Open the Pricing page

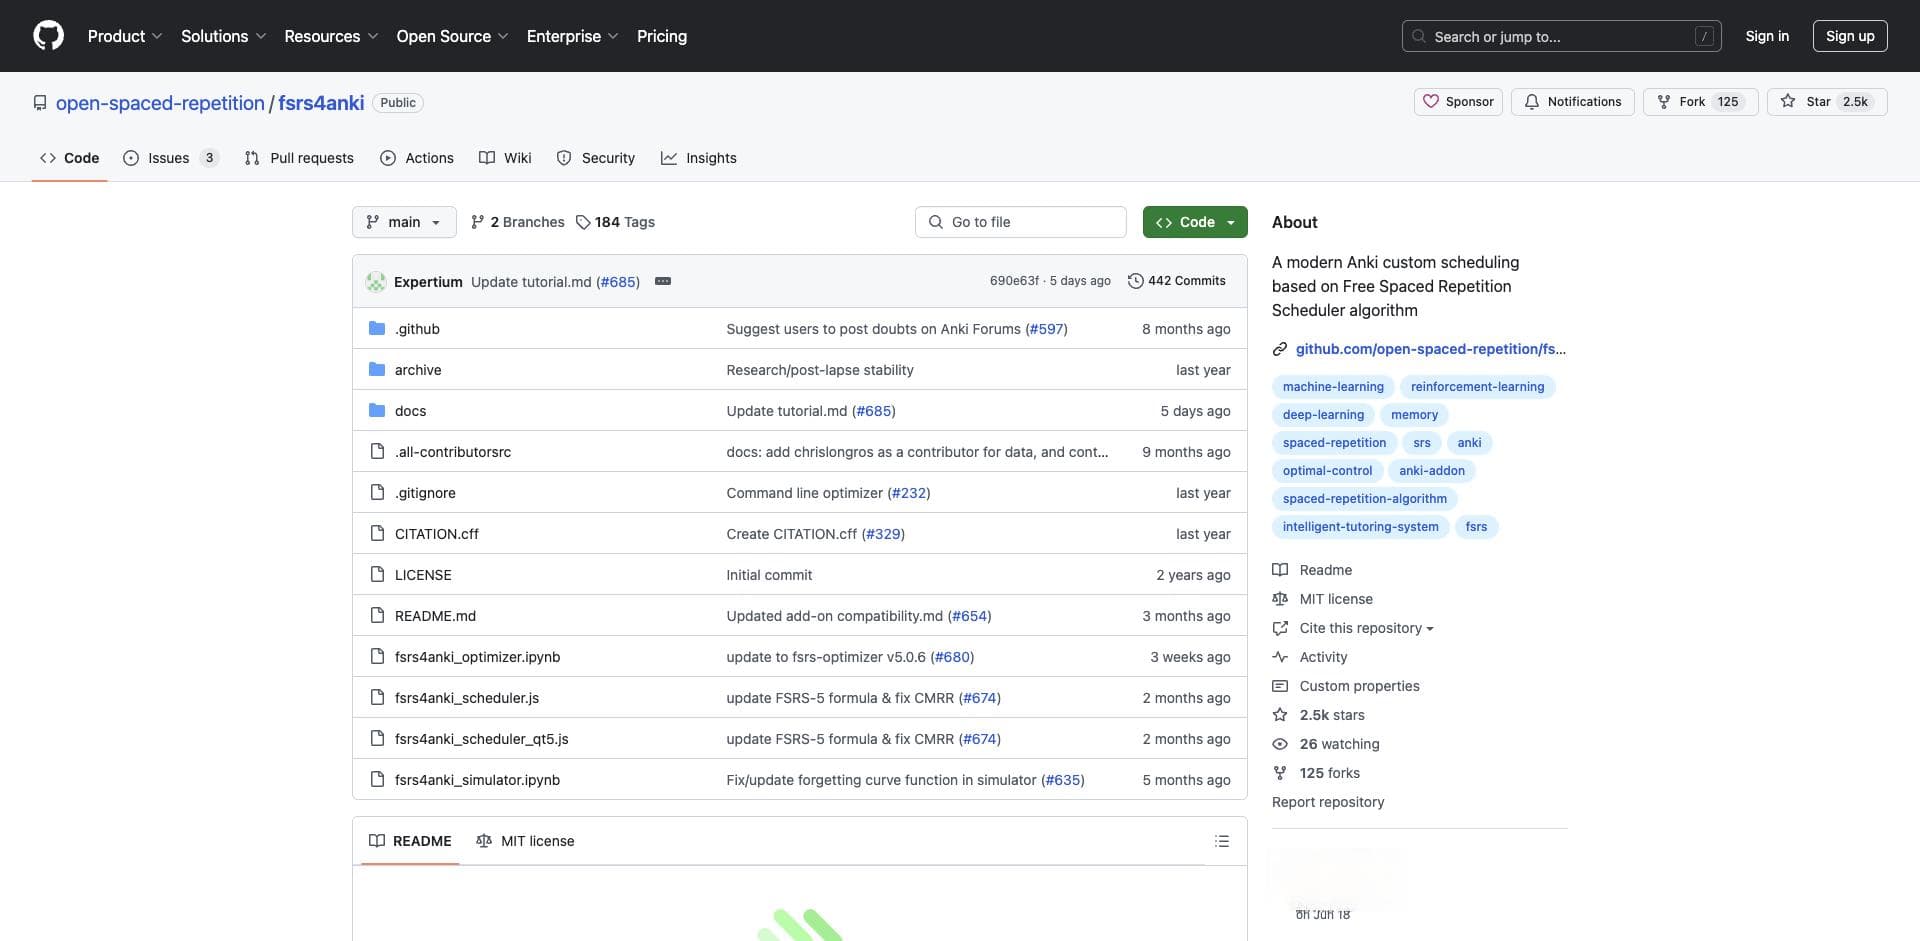click(662, 36)
